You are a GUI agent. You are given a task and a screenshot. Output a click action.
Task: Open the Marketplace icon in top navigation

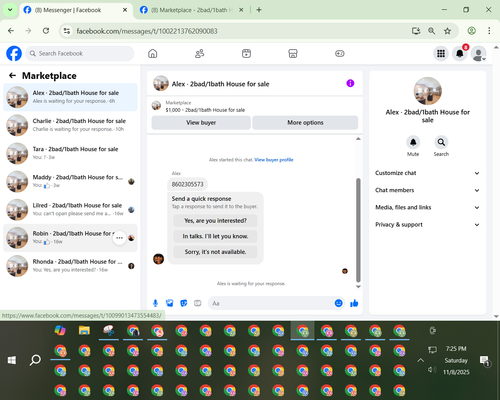point(293,53)
